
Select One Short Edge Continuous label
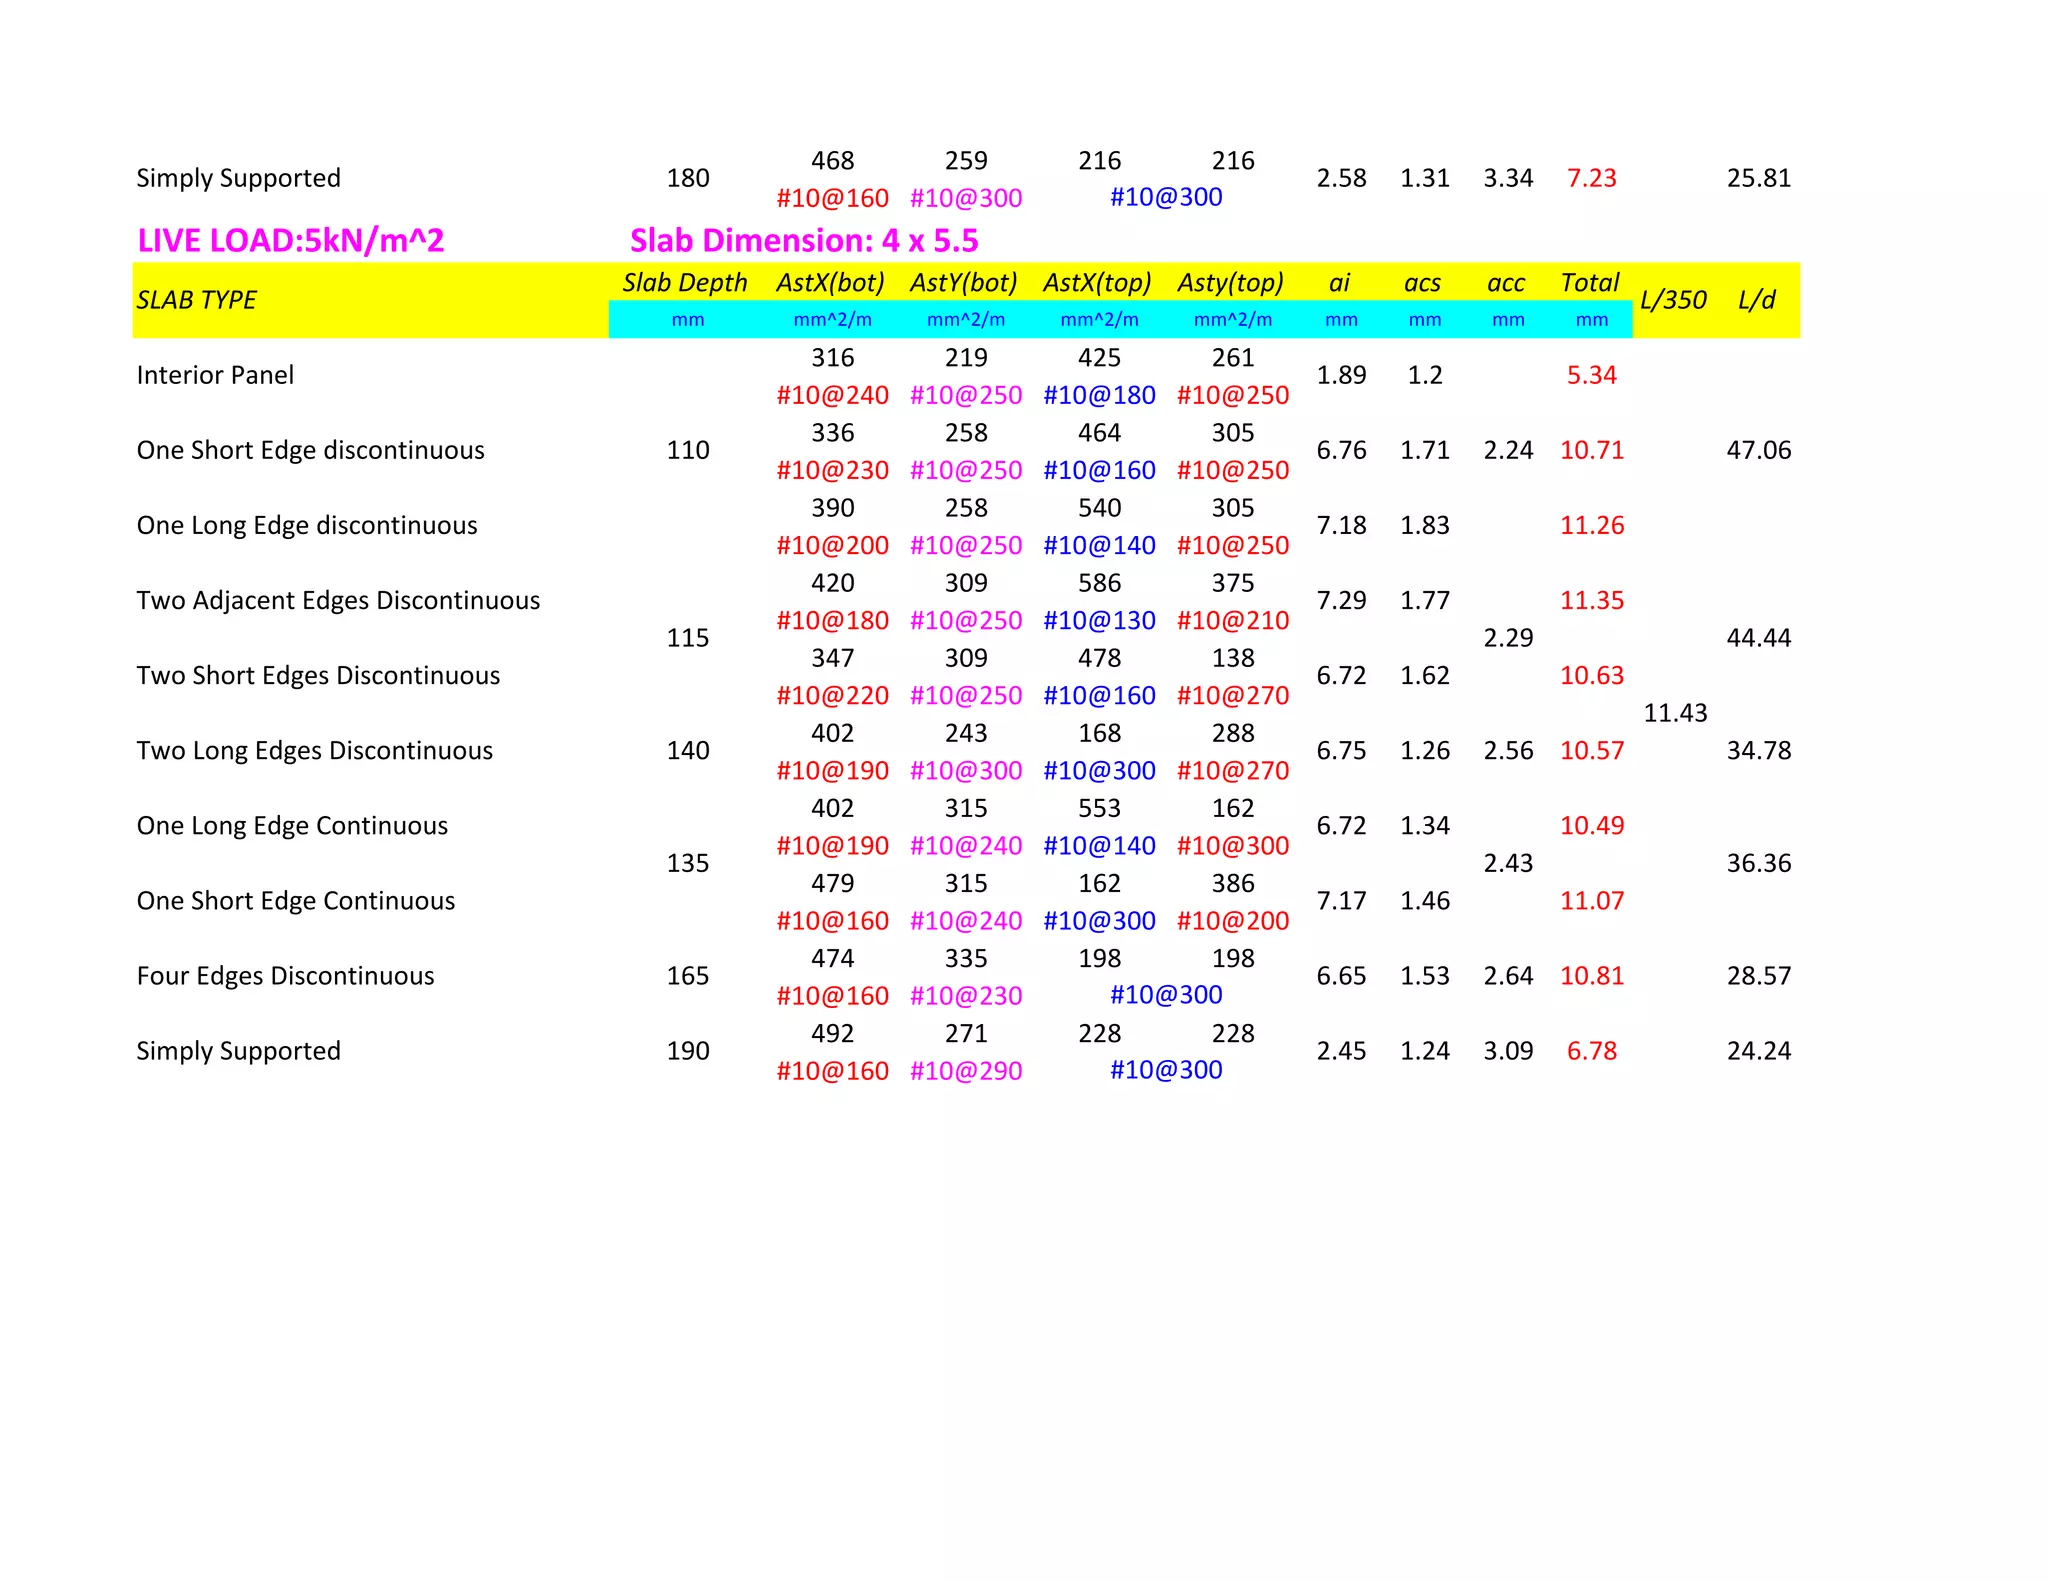click(x=295, y=901)
